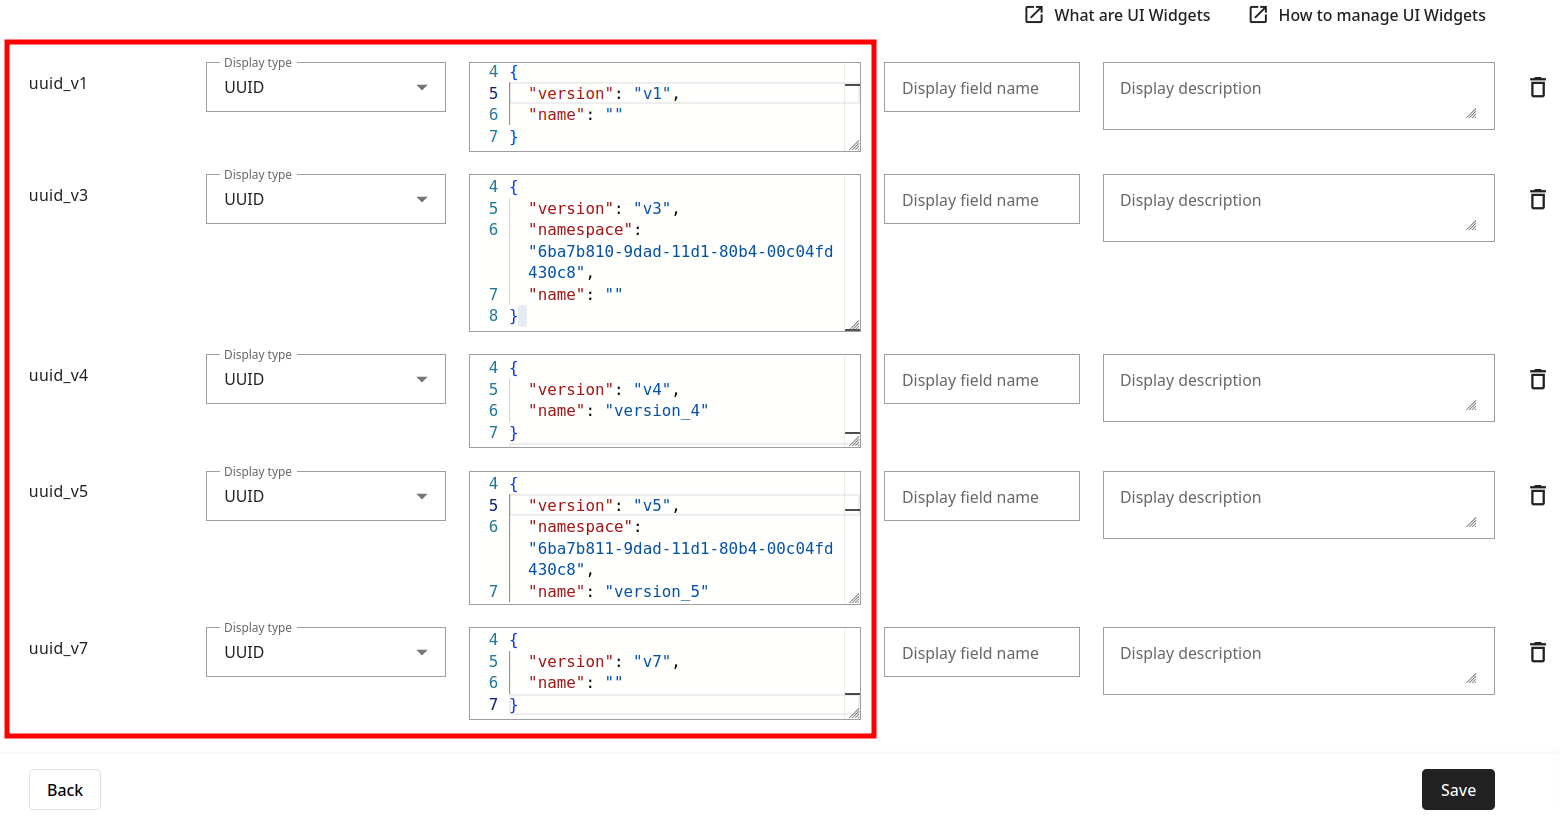
Task: Delete the uuid_v4 row with trash icon
Action: [1538, 380]
